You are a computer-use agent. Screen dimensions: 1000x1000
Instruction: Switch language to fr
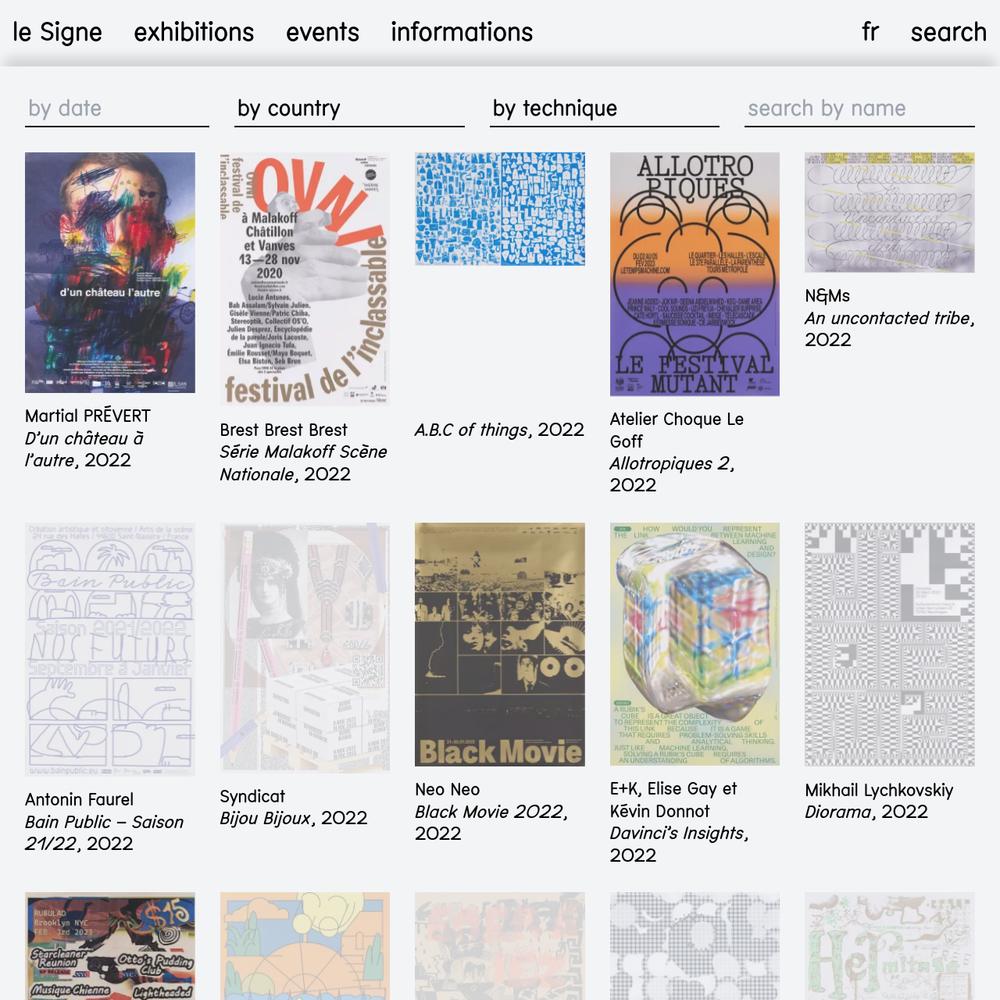tap(871, 32)
